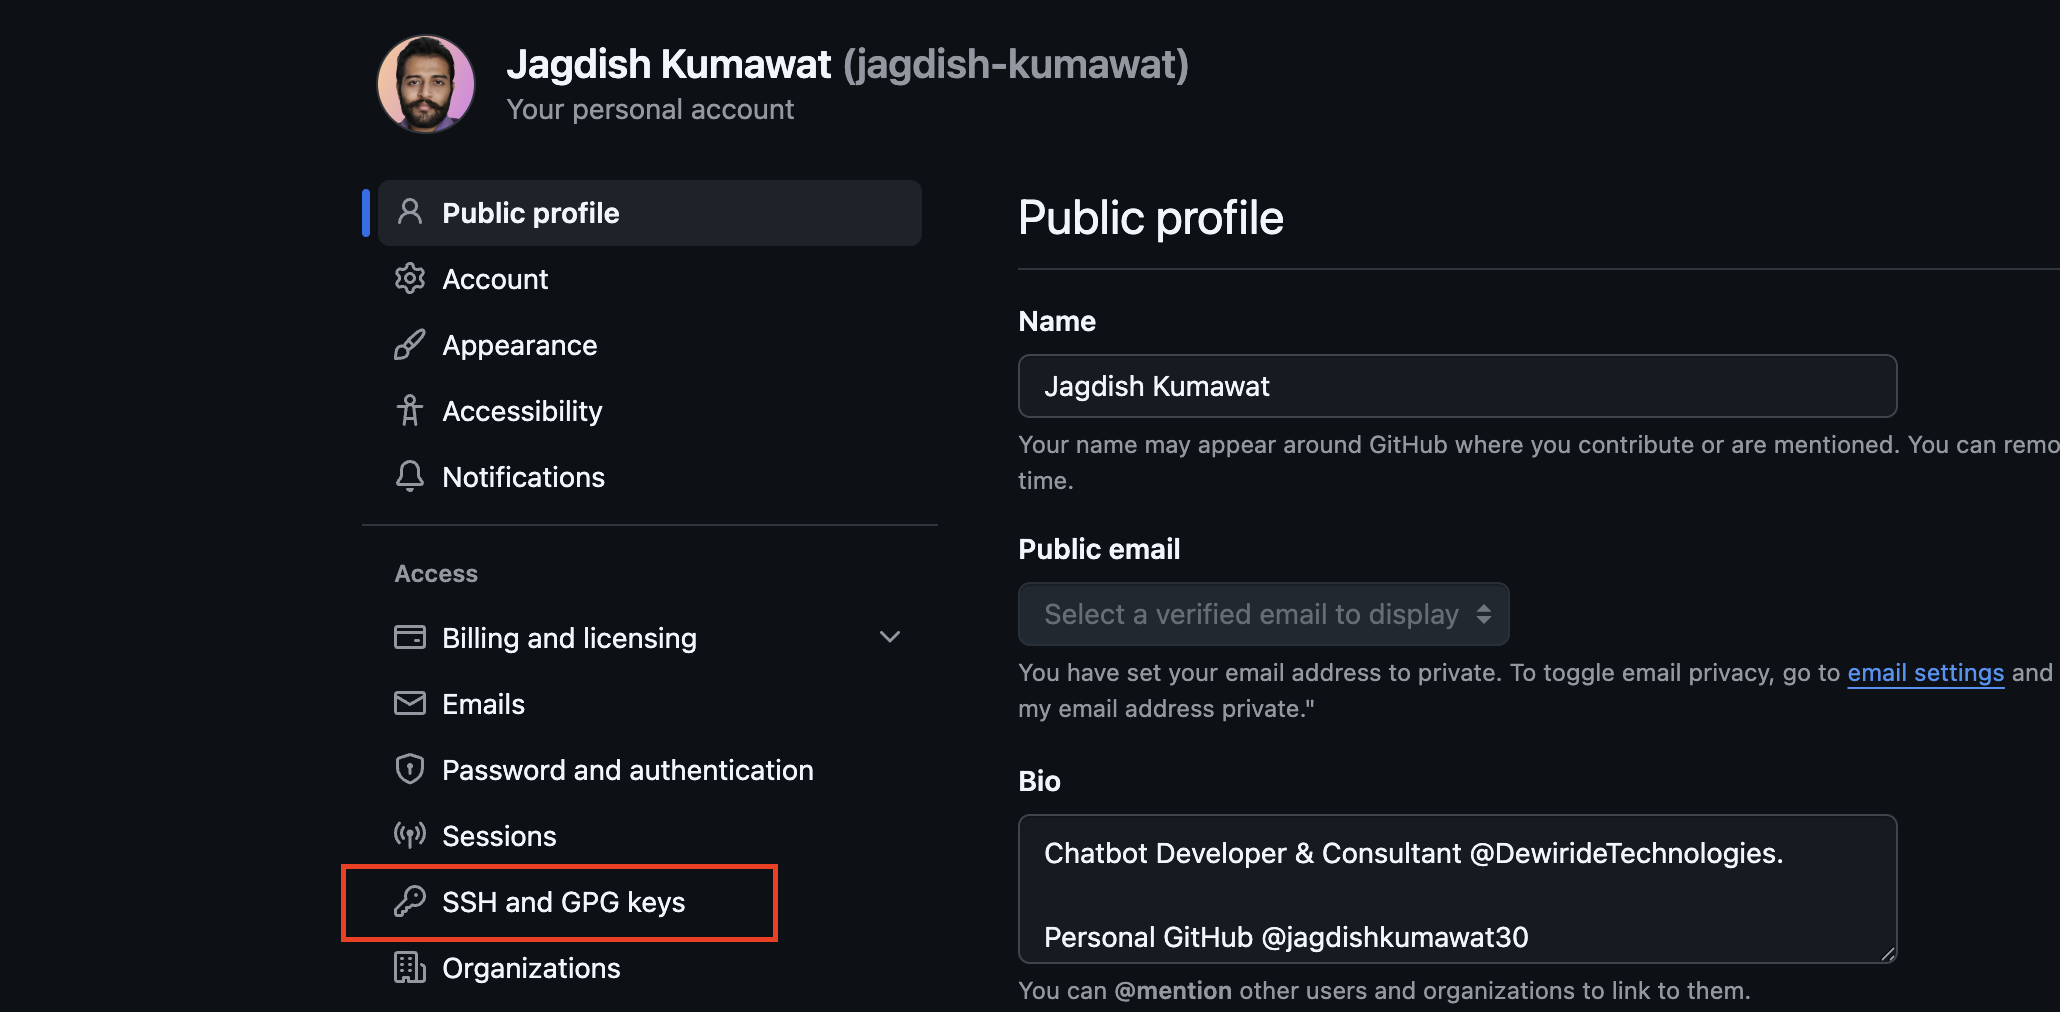The image size is (2060, 1012).
Task: Open the Appearance settings section
Action: pos(519,345)
